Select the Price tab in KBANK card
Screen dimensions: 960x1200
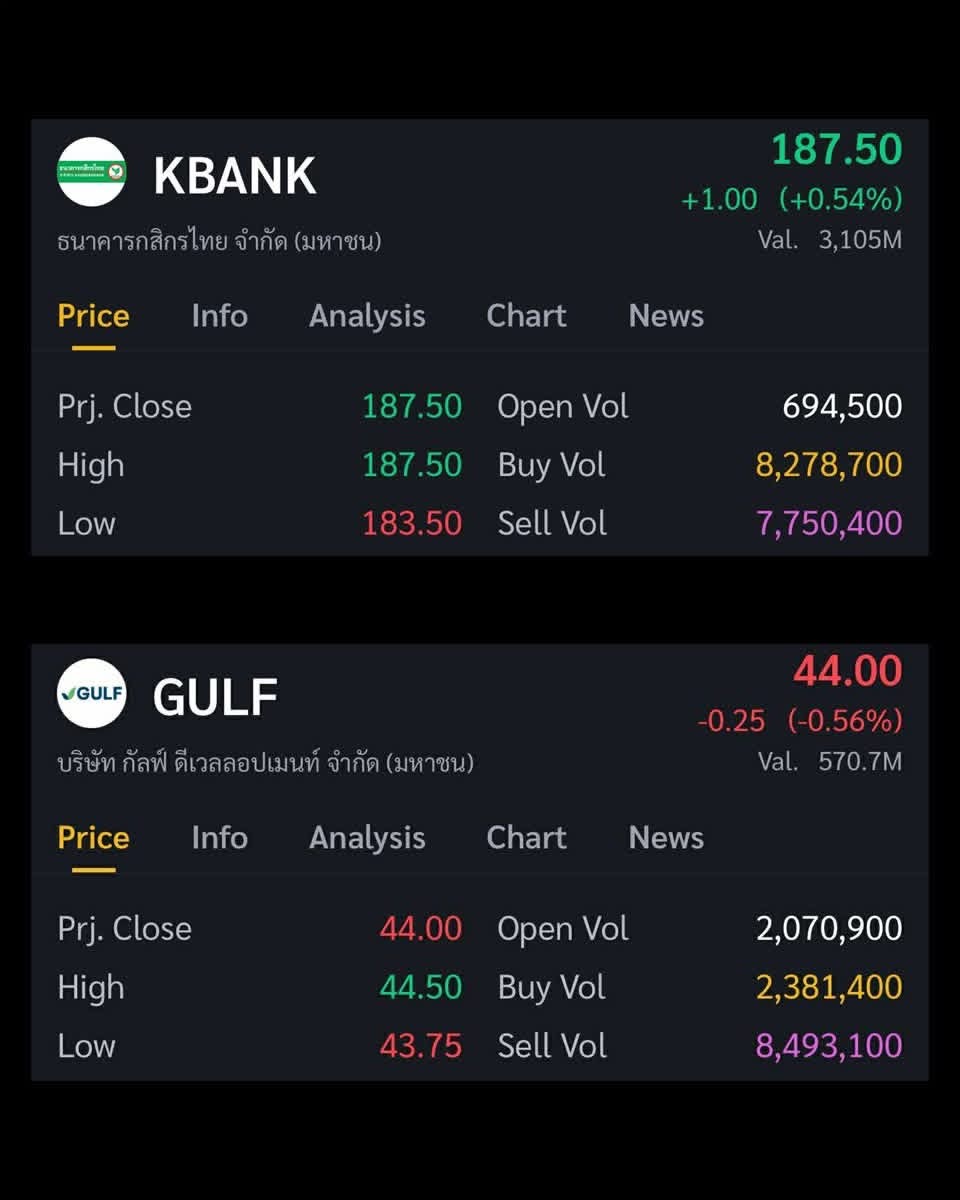tap(93, 316)
